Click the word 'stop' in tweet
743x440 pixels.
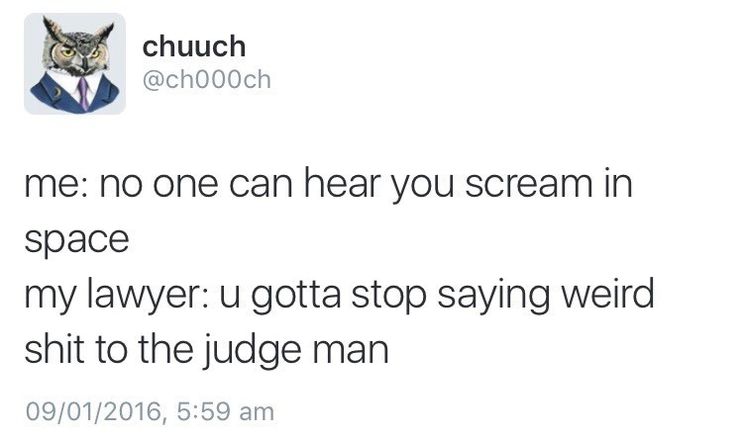pos(389,296)
